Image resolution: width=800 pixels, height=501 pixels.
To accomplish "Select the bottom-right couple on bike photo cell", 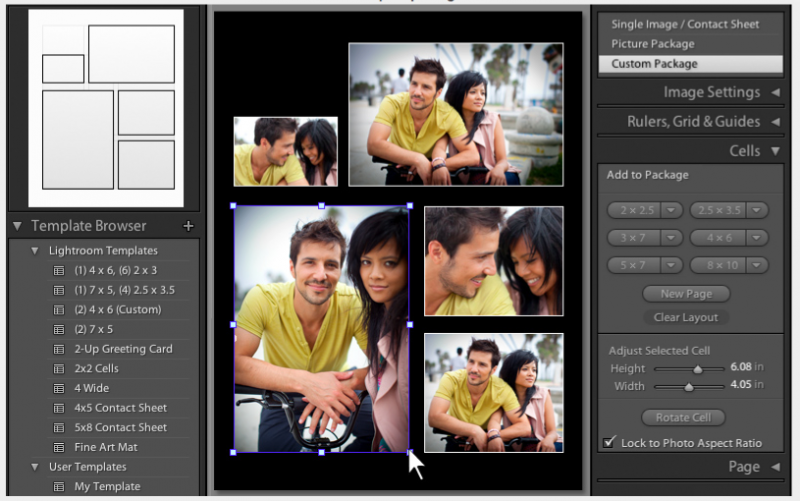I will (494, 393).
